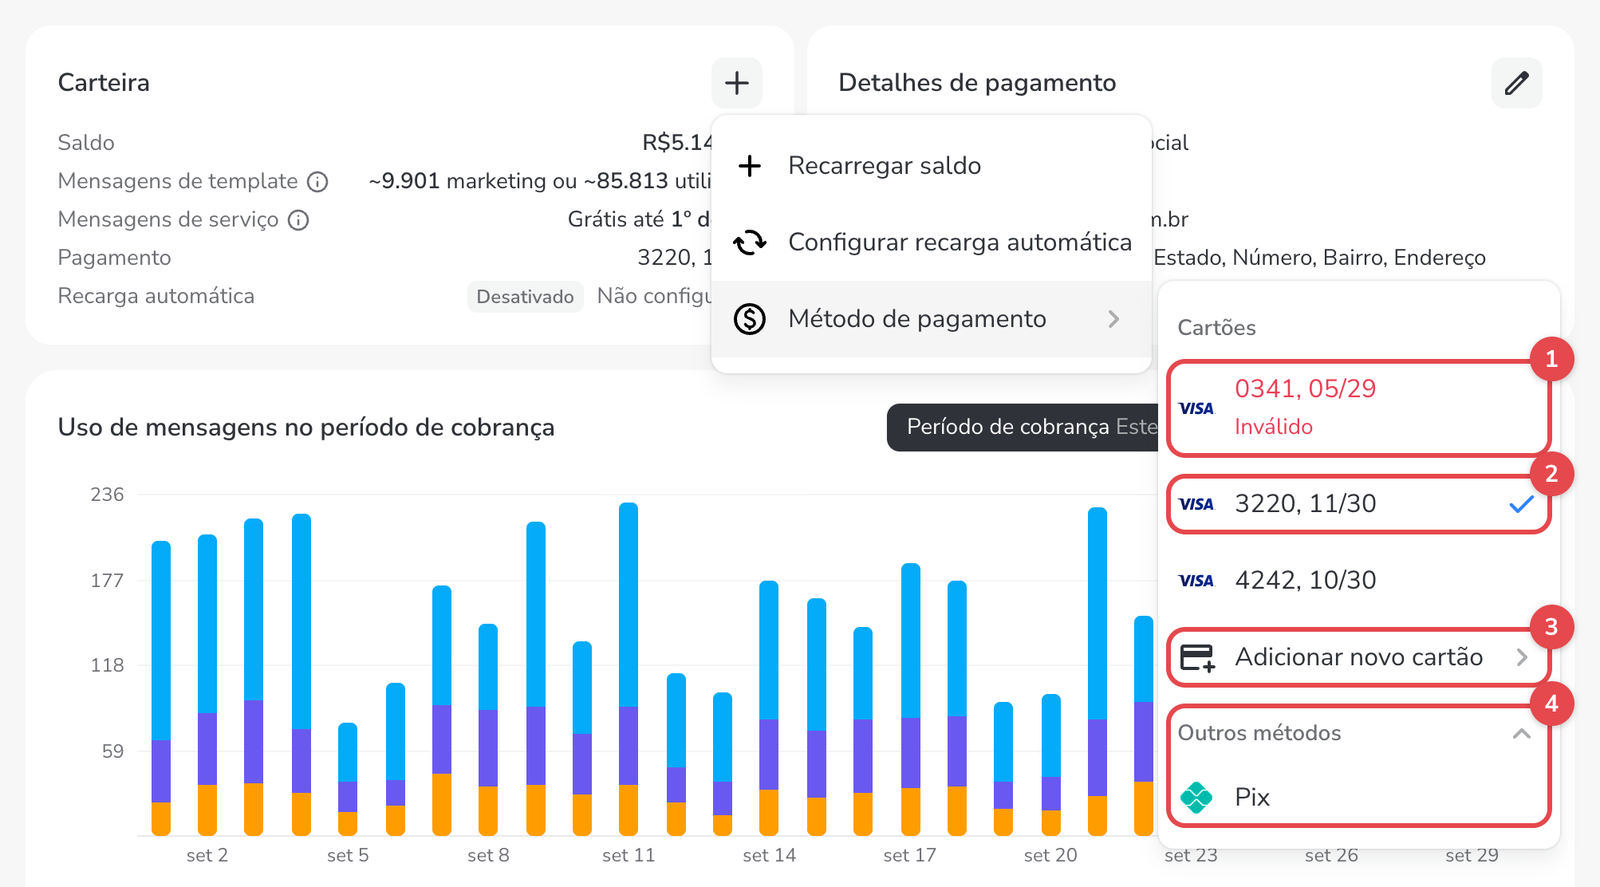The height and width of the screenshot is (887, 1600).
Task: Click chevron at right of Adicionar novo cartão
Action: (x=1521, y=657)
